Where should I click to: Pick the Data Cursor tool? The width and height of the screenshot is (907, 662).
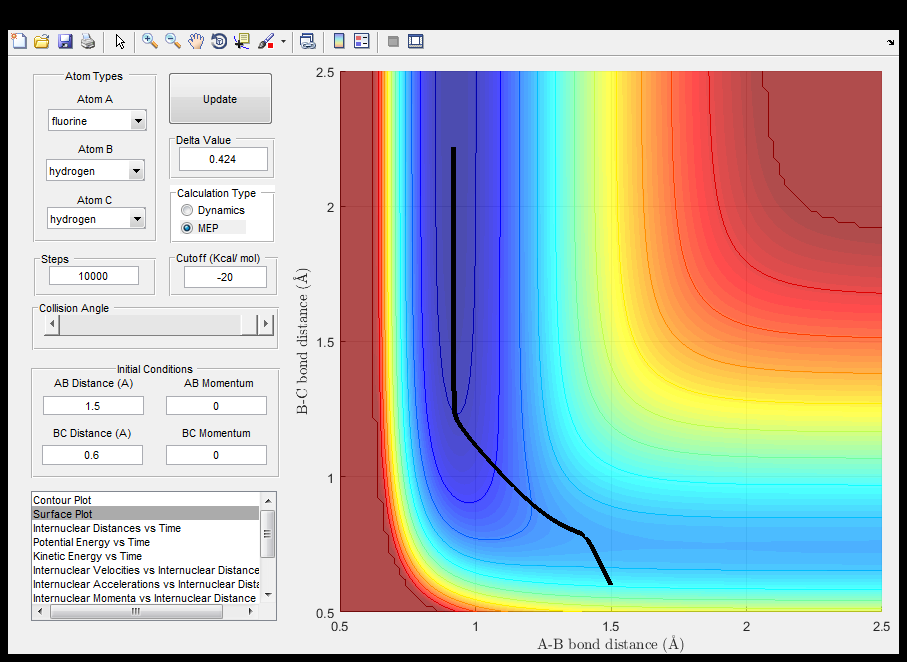[x=242, y=41]
